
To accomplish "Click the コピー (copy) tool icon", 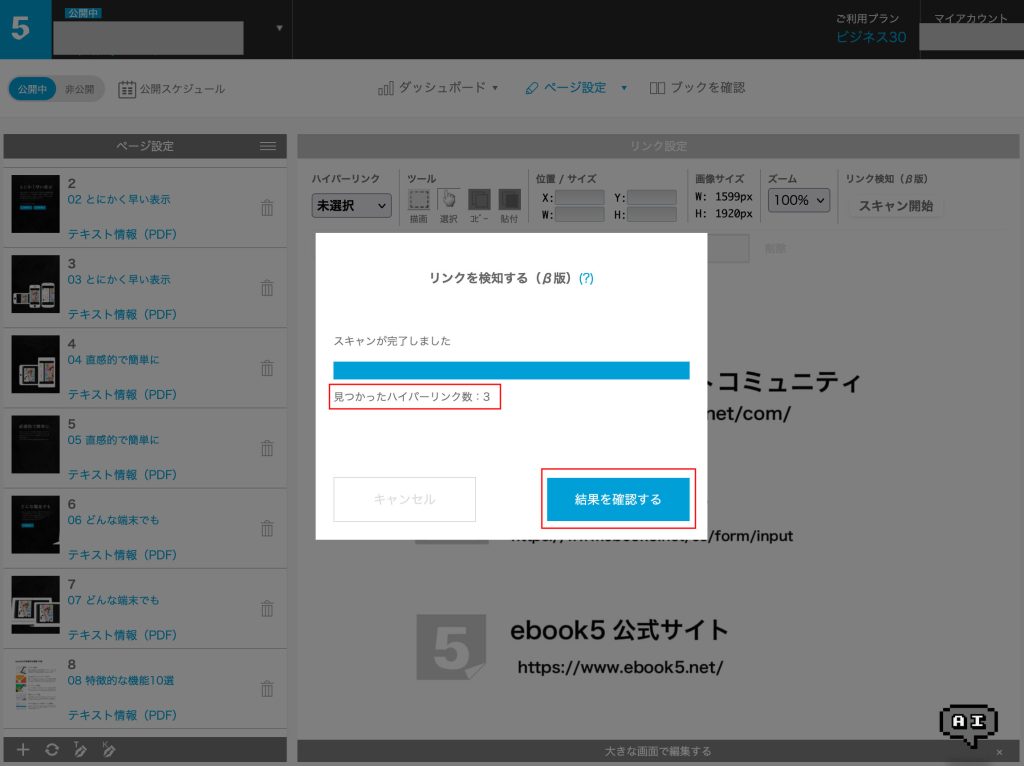I will [x=480, y=201].
